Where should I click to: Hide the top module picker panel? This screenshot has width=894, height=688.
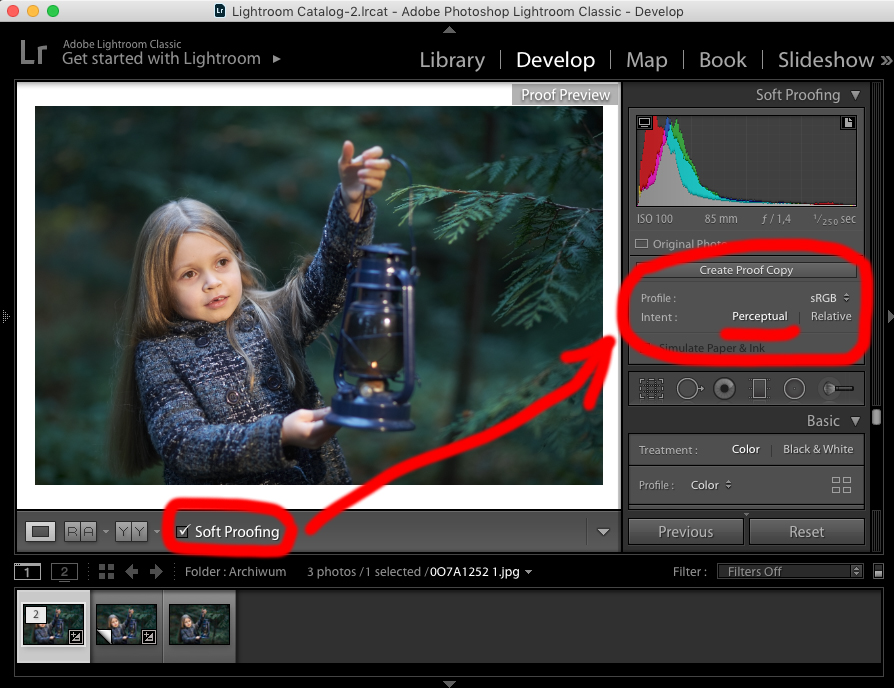[x=449, y=30]
